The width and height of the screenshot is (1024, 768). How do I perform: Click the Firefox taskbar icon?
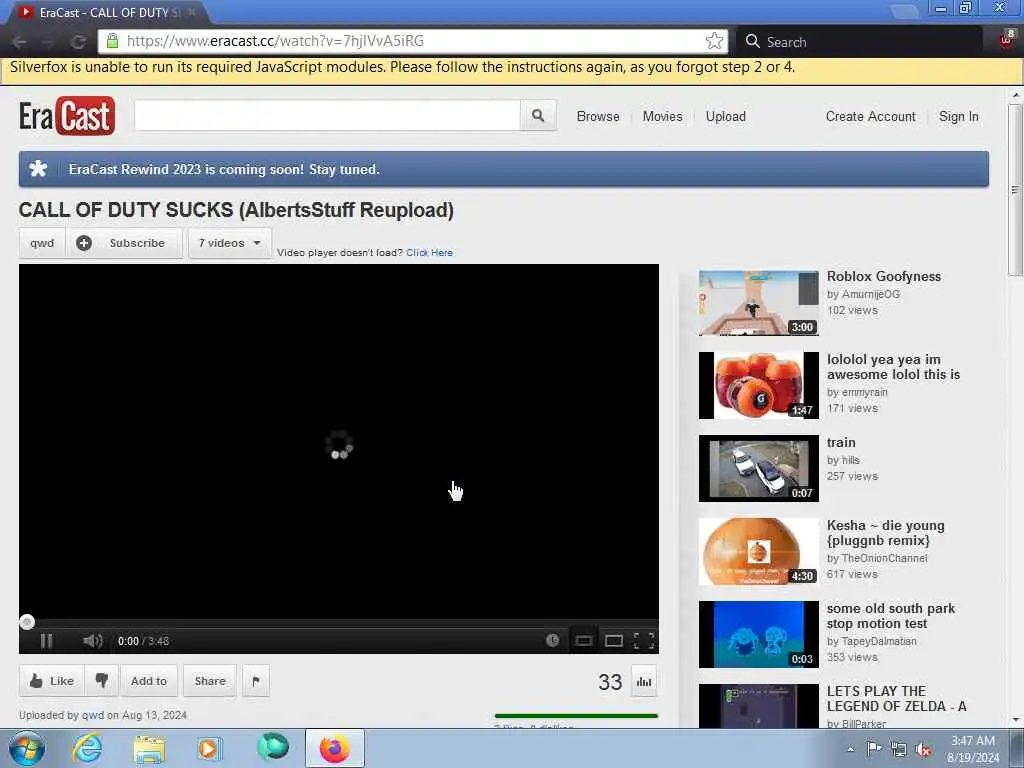click(x=334, y=748)
